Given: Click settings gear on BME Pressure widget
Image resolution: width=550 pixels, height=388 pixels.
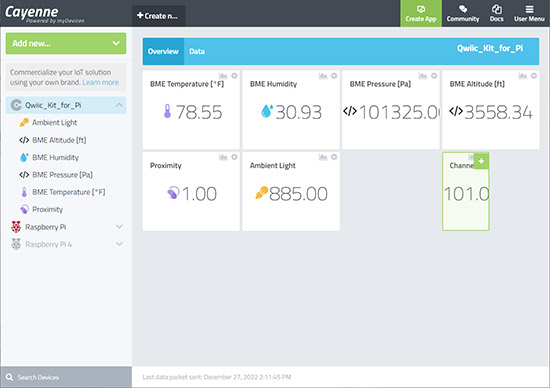Looking at the screenshot, I should [x=434, y=75].
